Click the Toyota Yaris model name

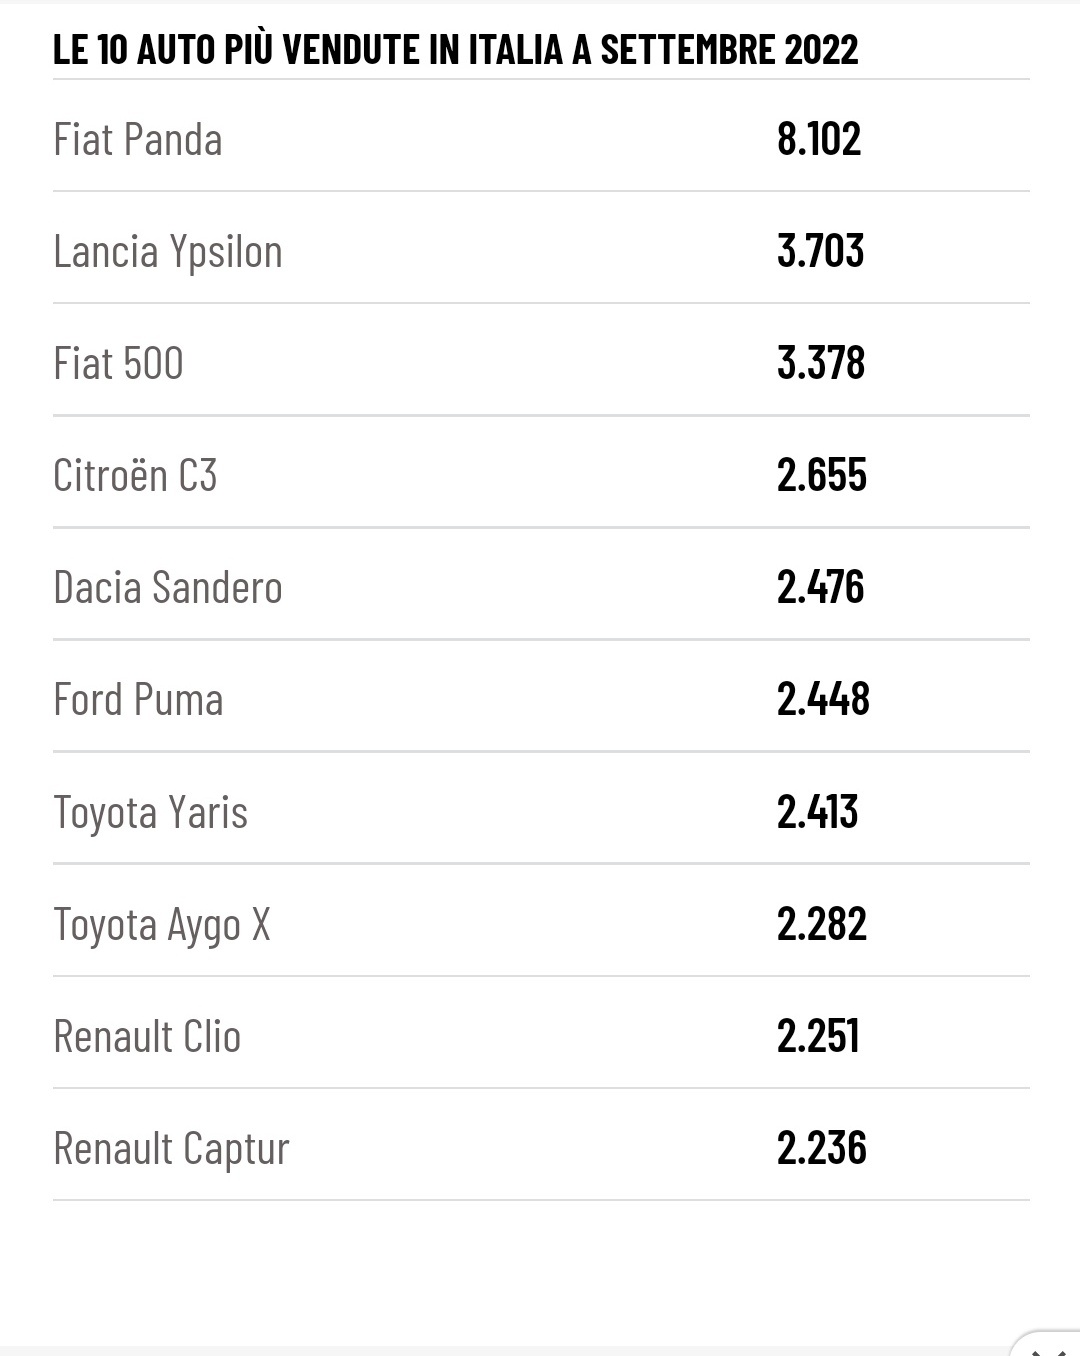(x=150, y=812)
